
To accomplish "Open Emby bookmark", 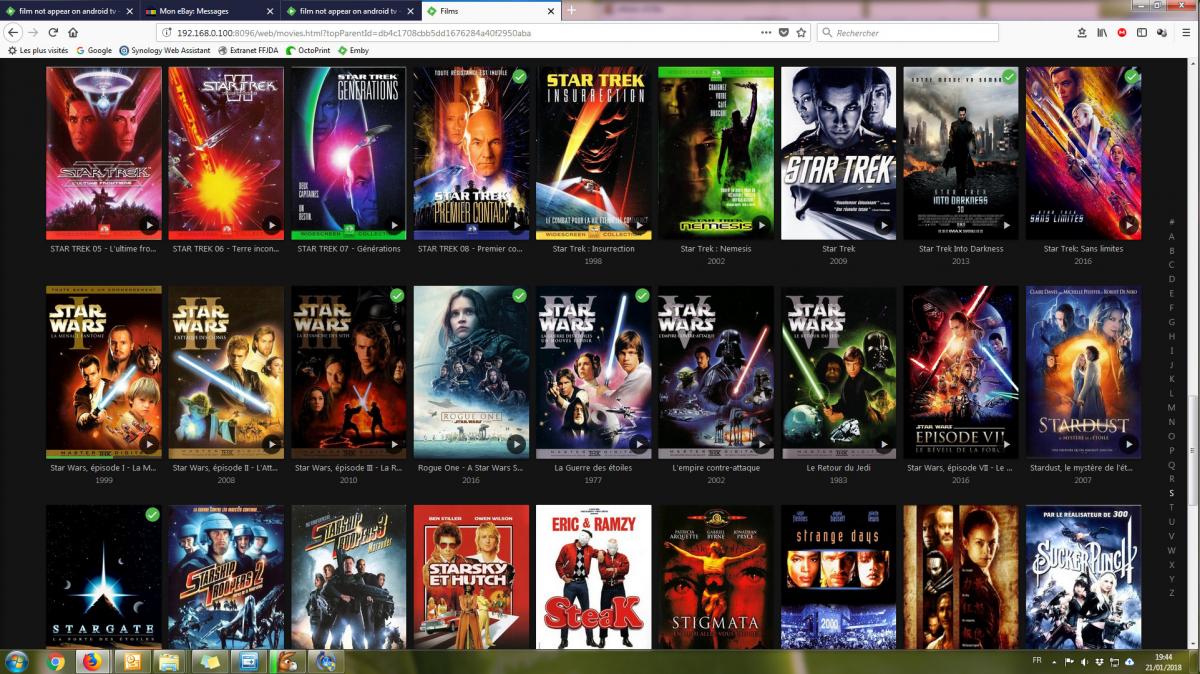I will pyautogui.click(x=354, y=50).
